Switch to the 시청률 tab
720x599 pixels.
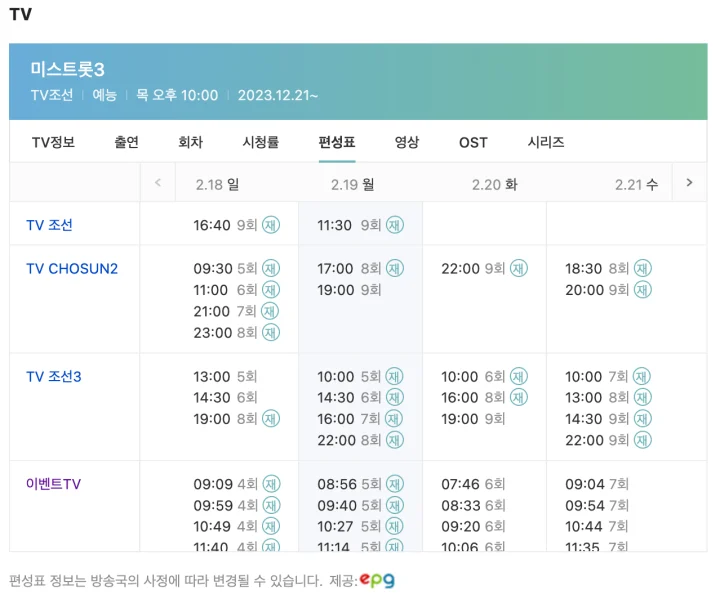(x=261, y=142)
